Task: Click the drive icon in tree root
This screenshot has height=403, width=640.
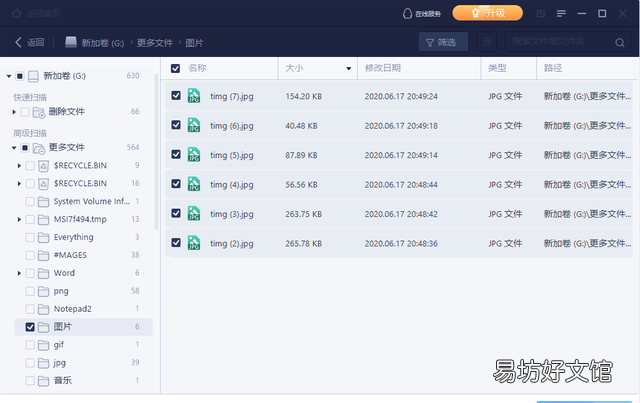Action: point(33,76)
